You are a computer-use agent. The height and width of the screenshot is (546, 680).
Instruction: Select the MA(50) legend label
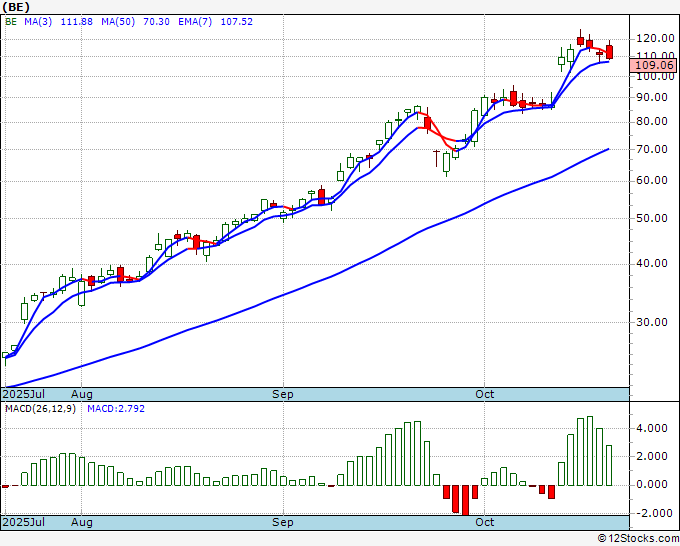pos(118,22)
